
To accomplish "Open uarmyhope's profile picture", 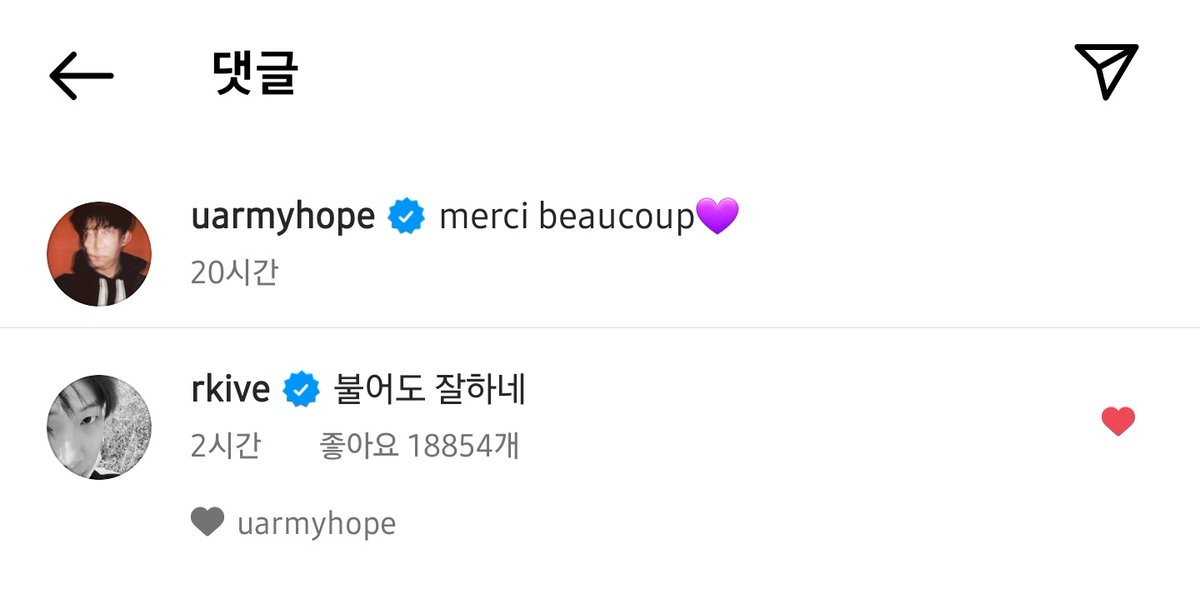I will 99,254.
